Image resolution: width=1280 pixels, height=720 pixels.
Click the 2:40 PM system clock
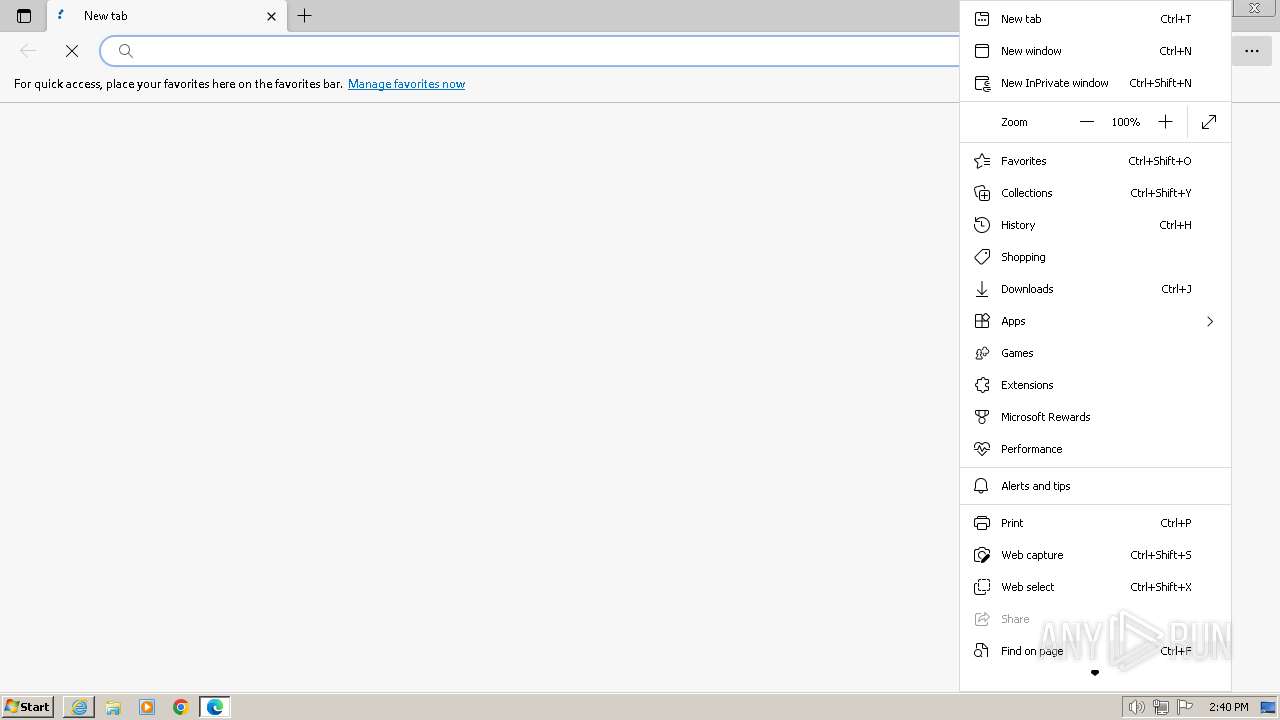tap(1228, 707)
